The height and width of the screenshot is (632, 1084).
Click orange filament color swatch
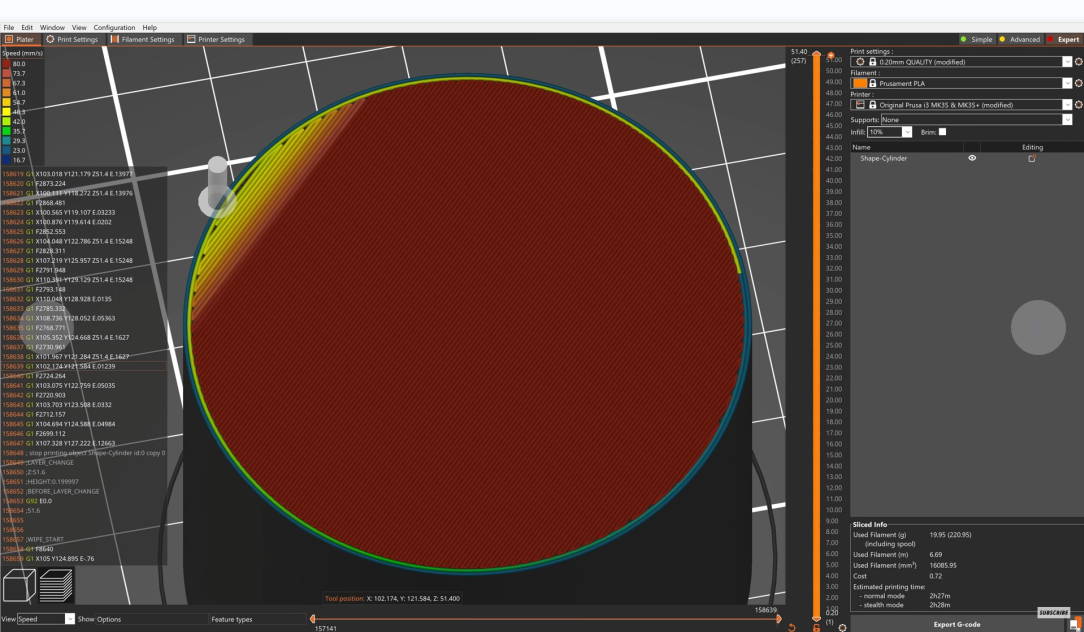tap(860, 83)
